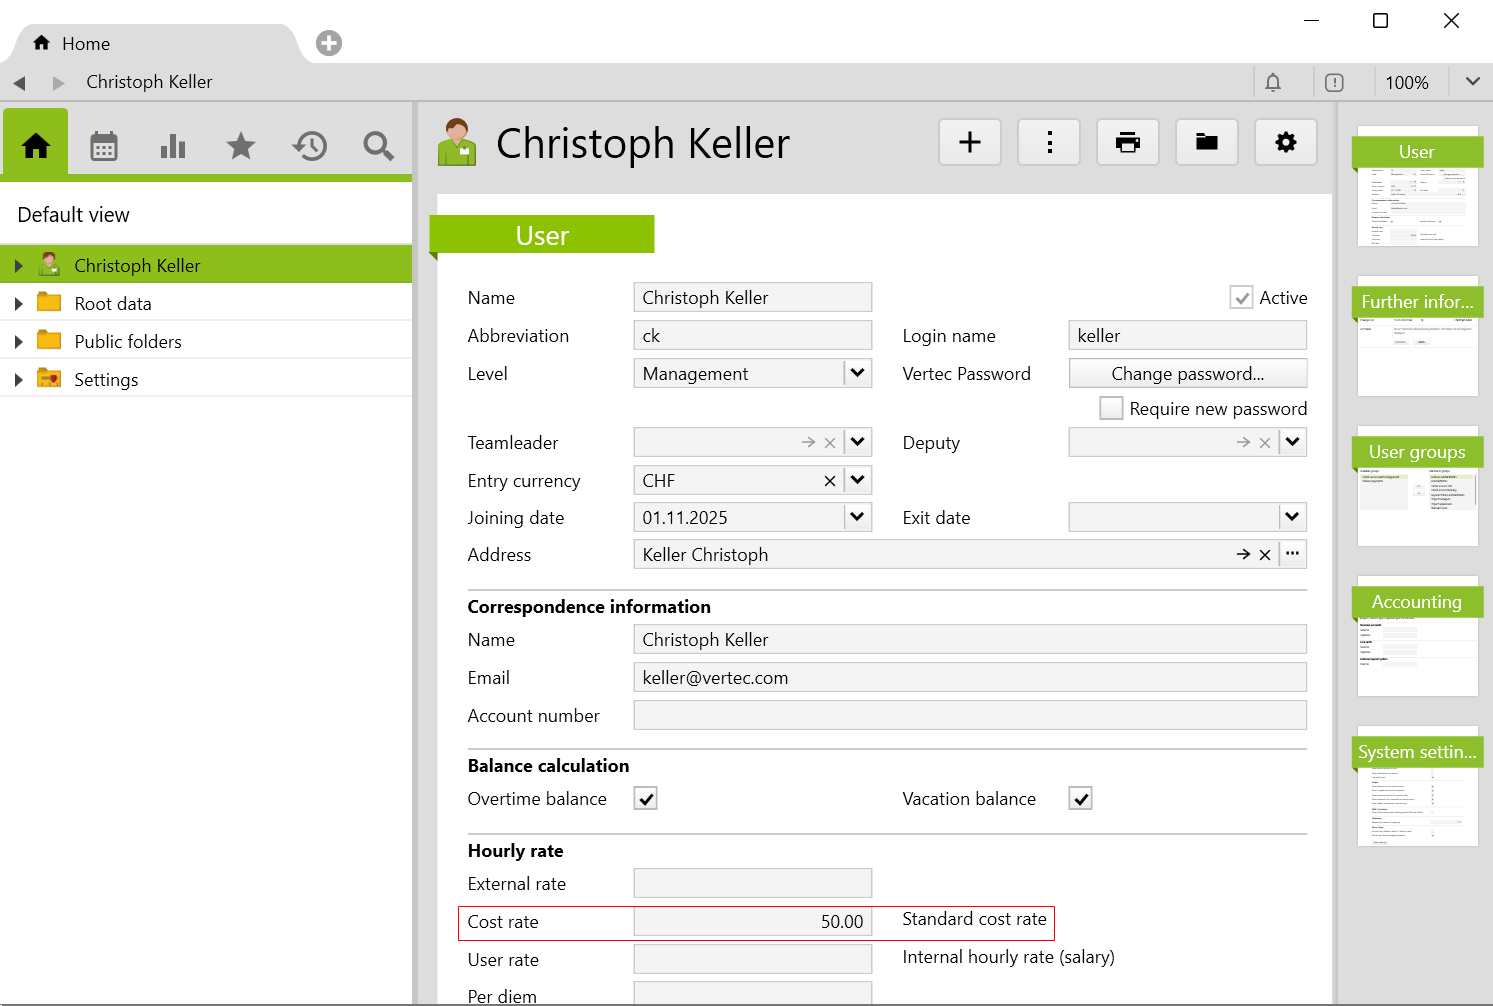1493x1006 pixels.
Task: Open the notifications bell icon
Action: click(x=1273, y=83)
